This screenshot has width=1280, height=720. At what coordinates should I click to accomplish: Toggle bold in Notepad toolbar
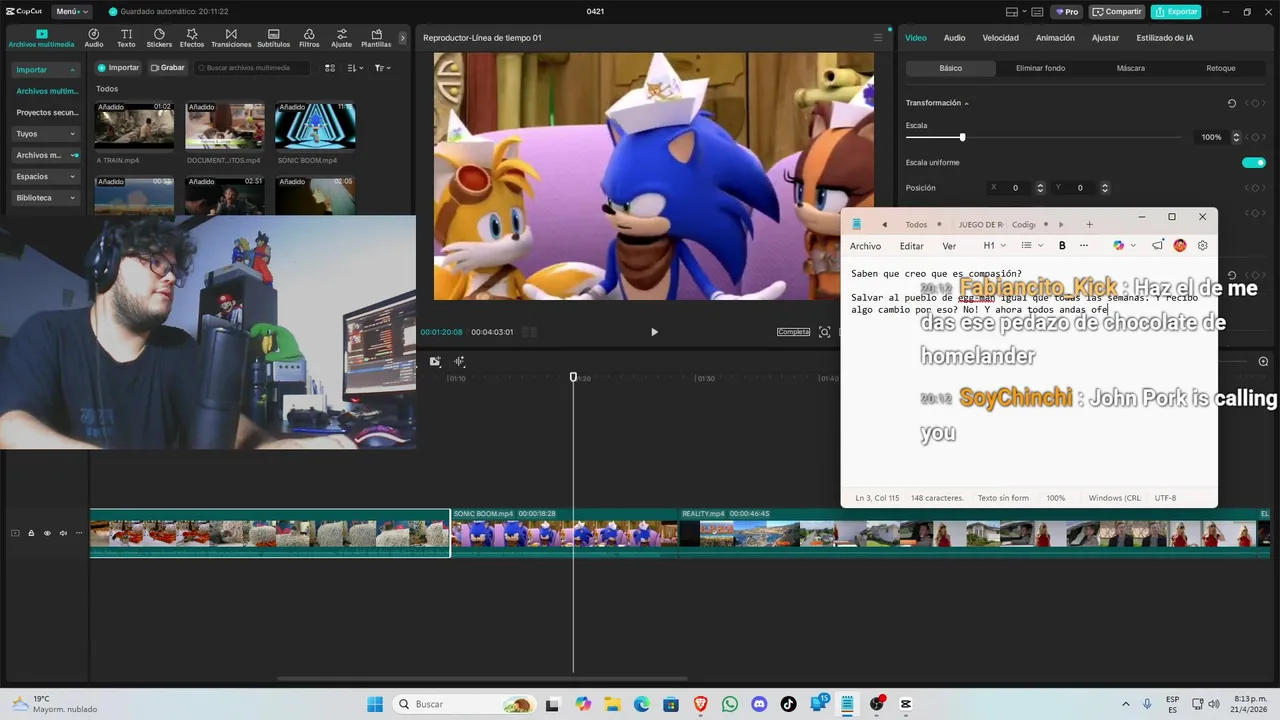(1062, 246)
